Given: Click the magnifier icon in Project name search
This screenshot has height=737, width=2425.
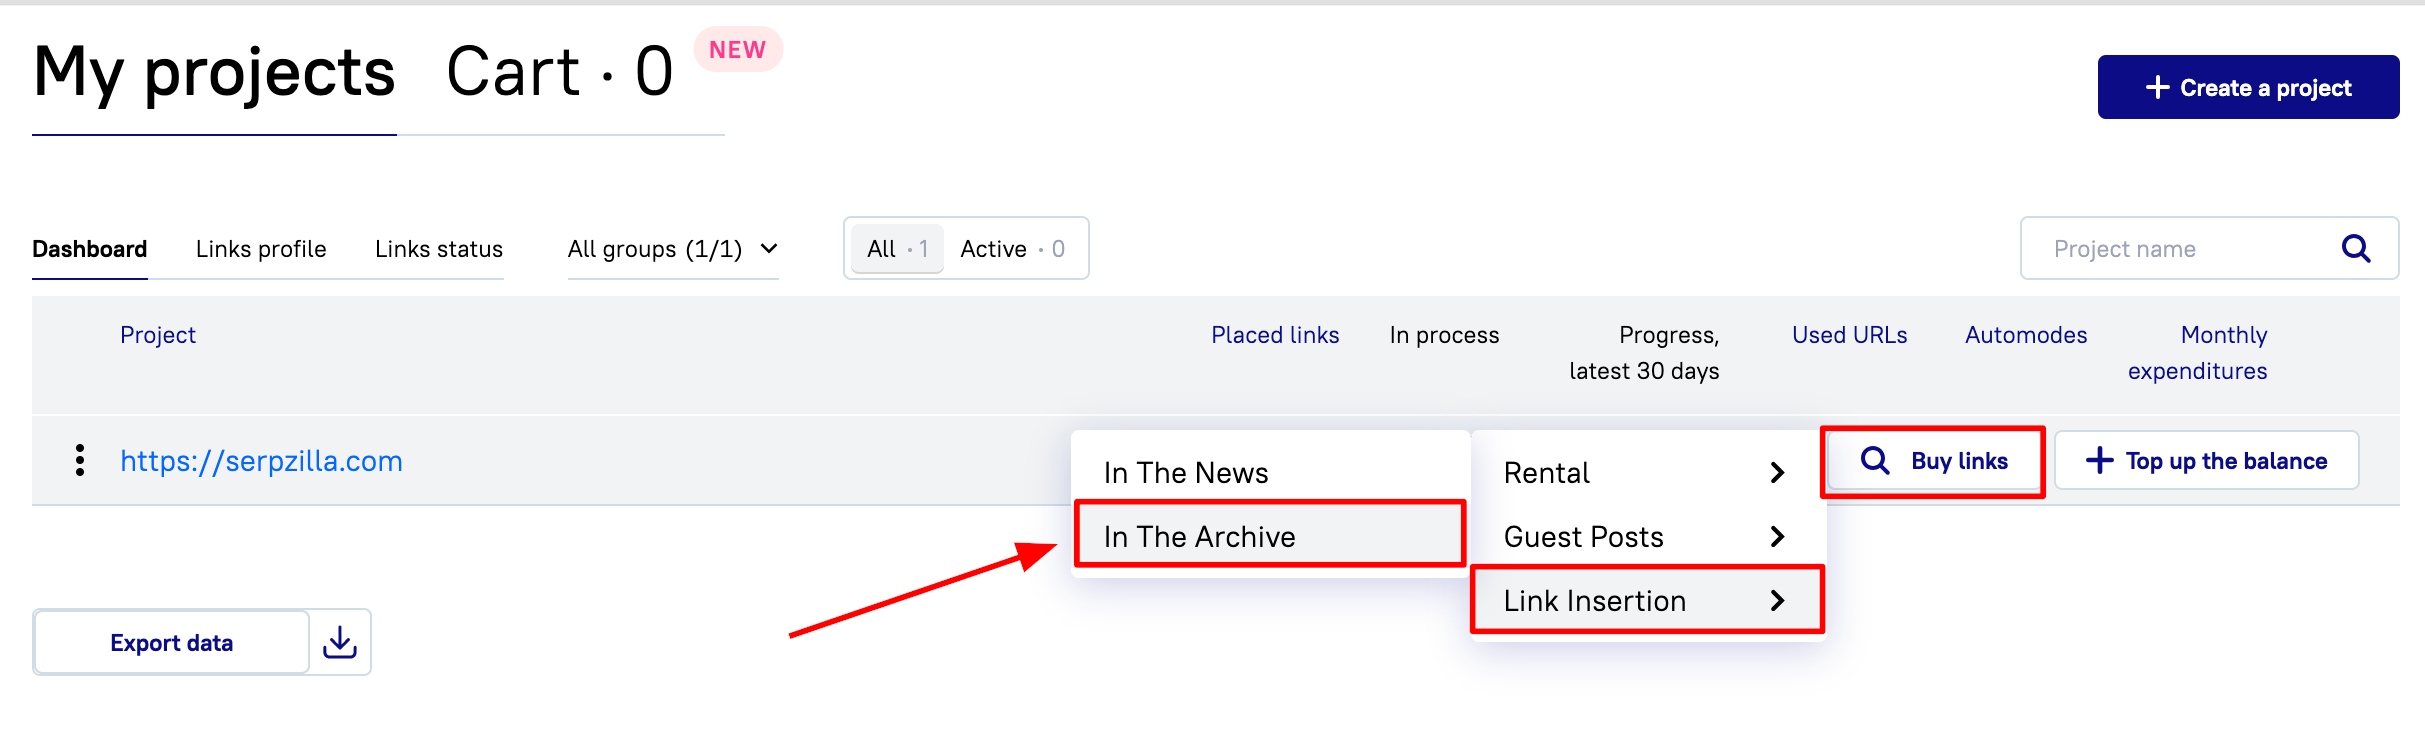Looking at the screenshot, I should [x=2356, y=248].
